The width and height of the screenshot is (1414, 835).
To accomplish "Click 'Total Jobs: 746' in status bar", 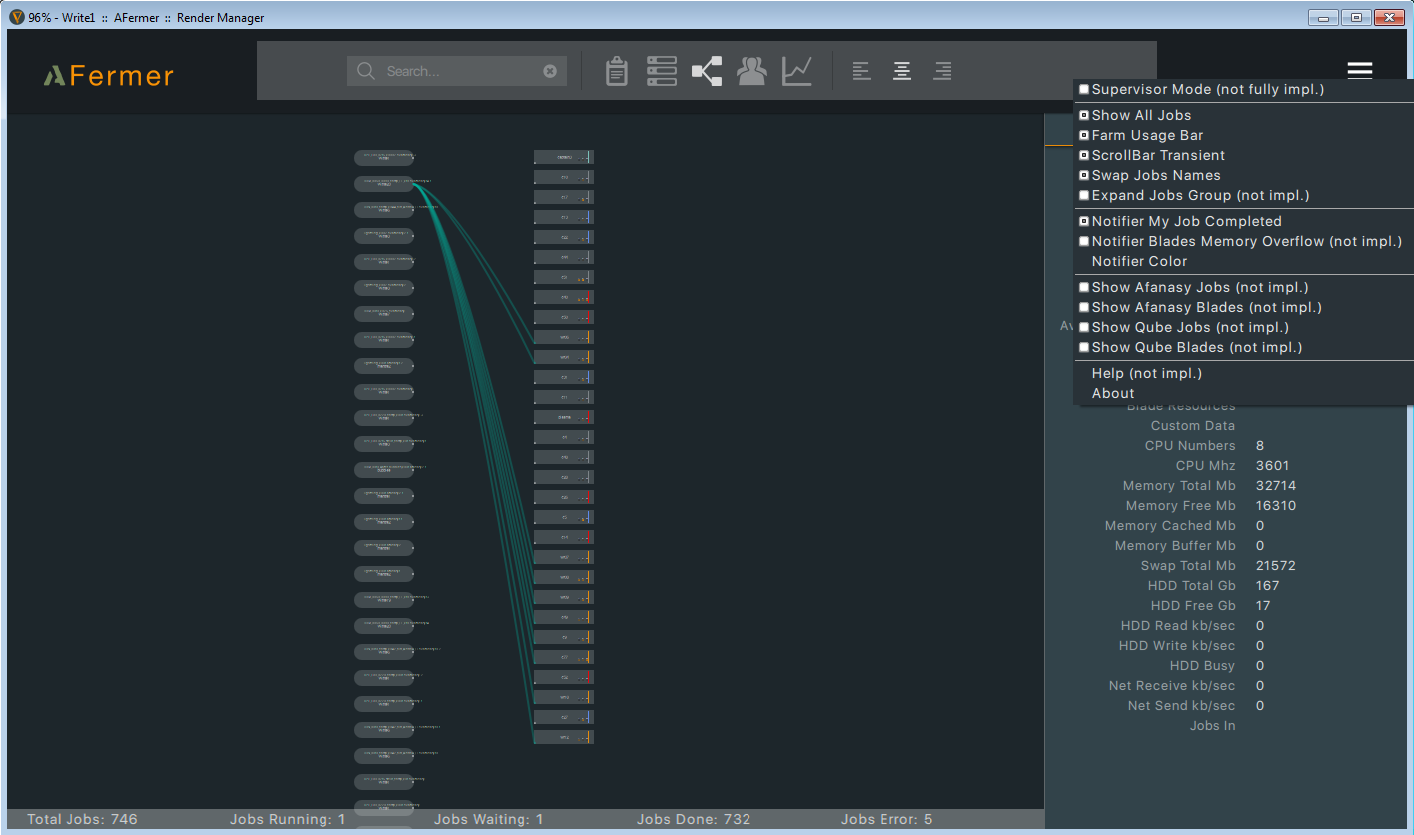I will point(82,819).
